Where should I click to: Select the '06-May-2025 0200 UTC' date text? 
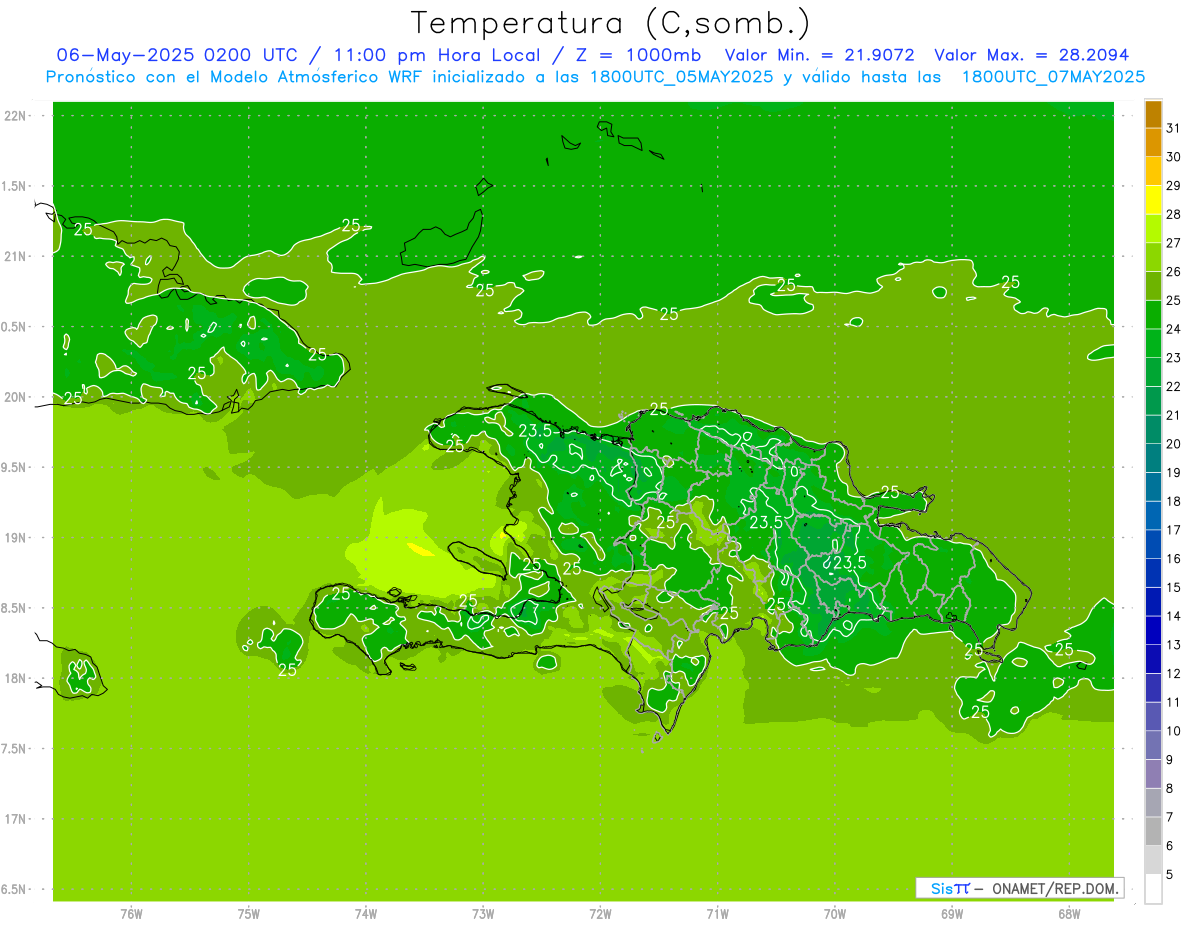[177, 55]
